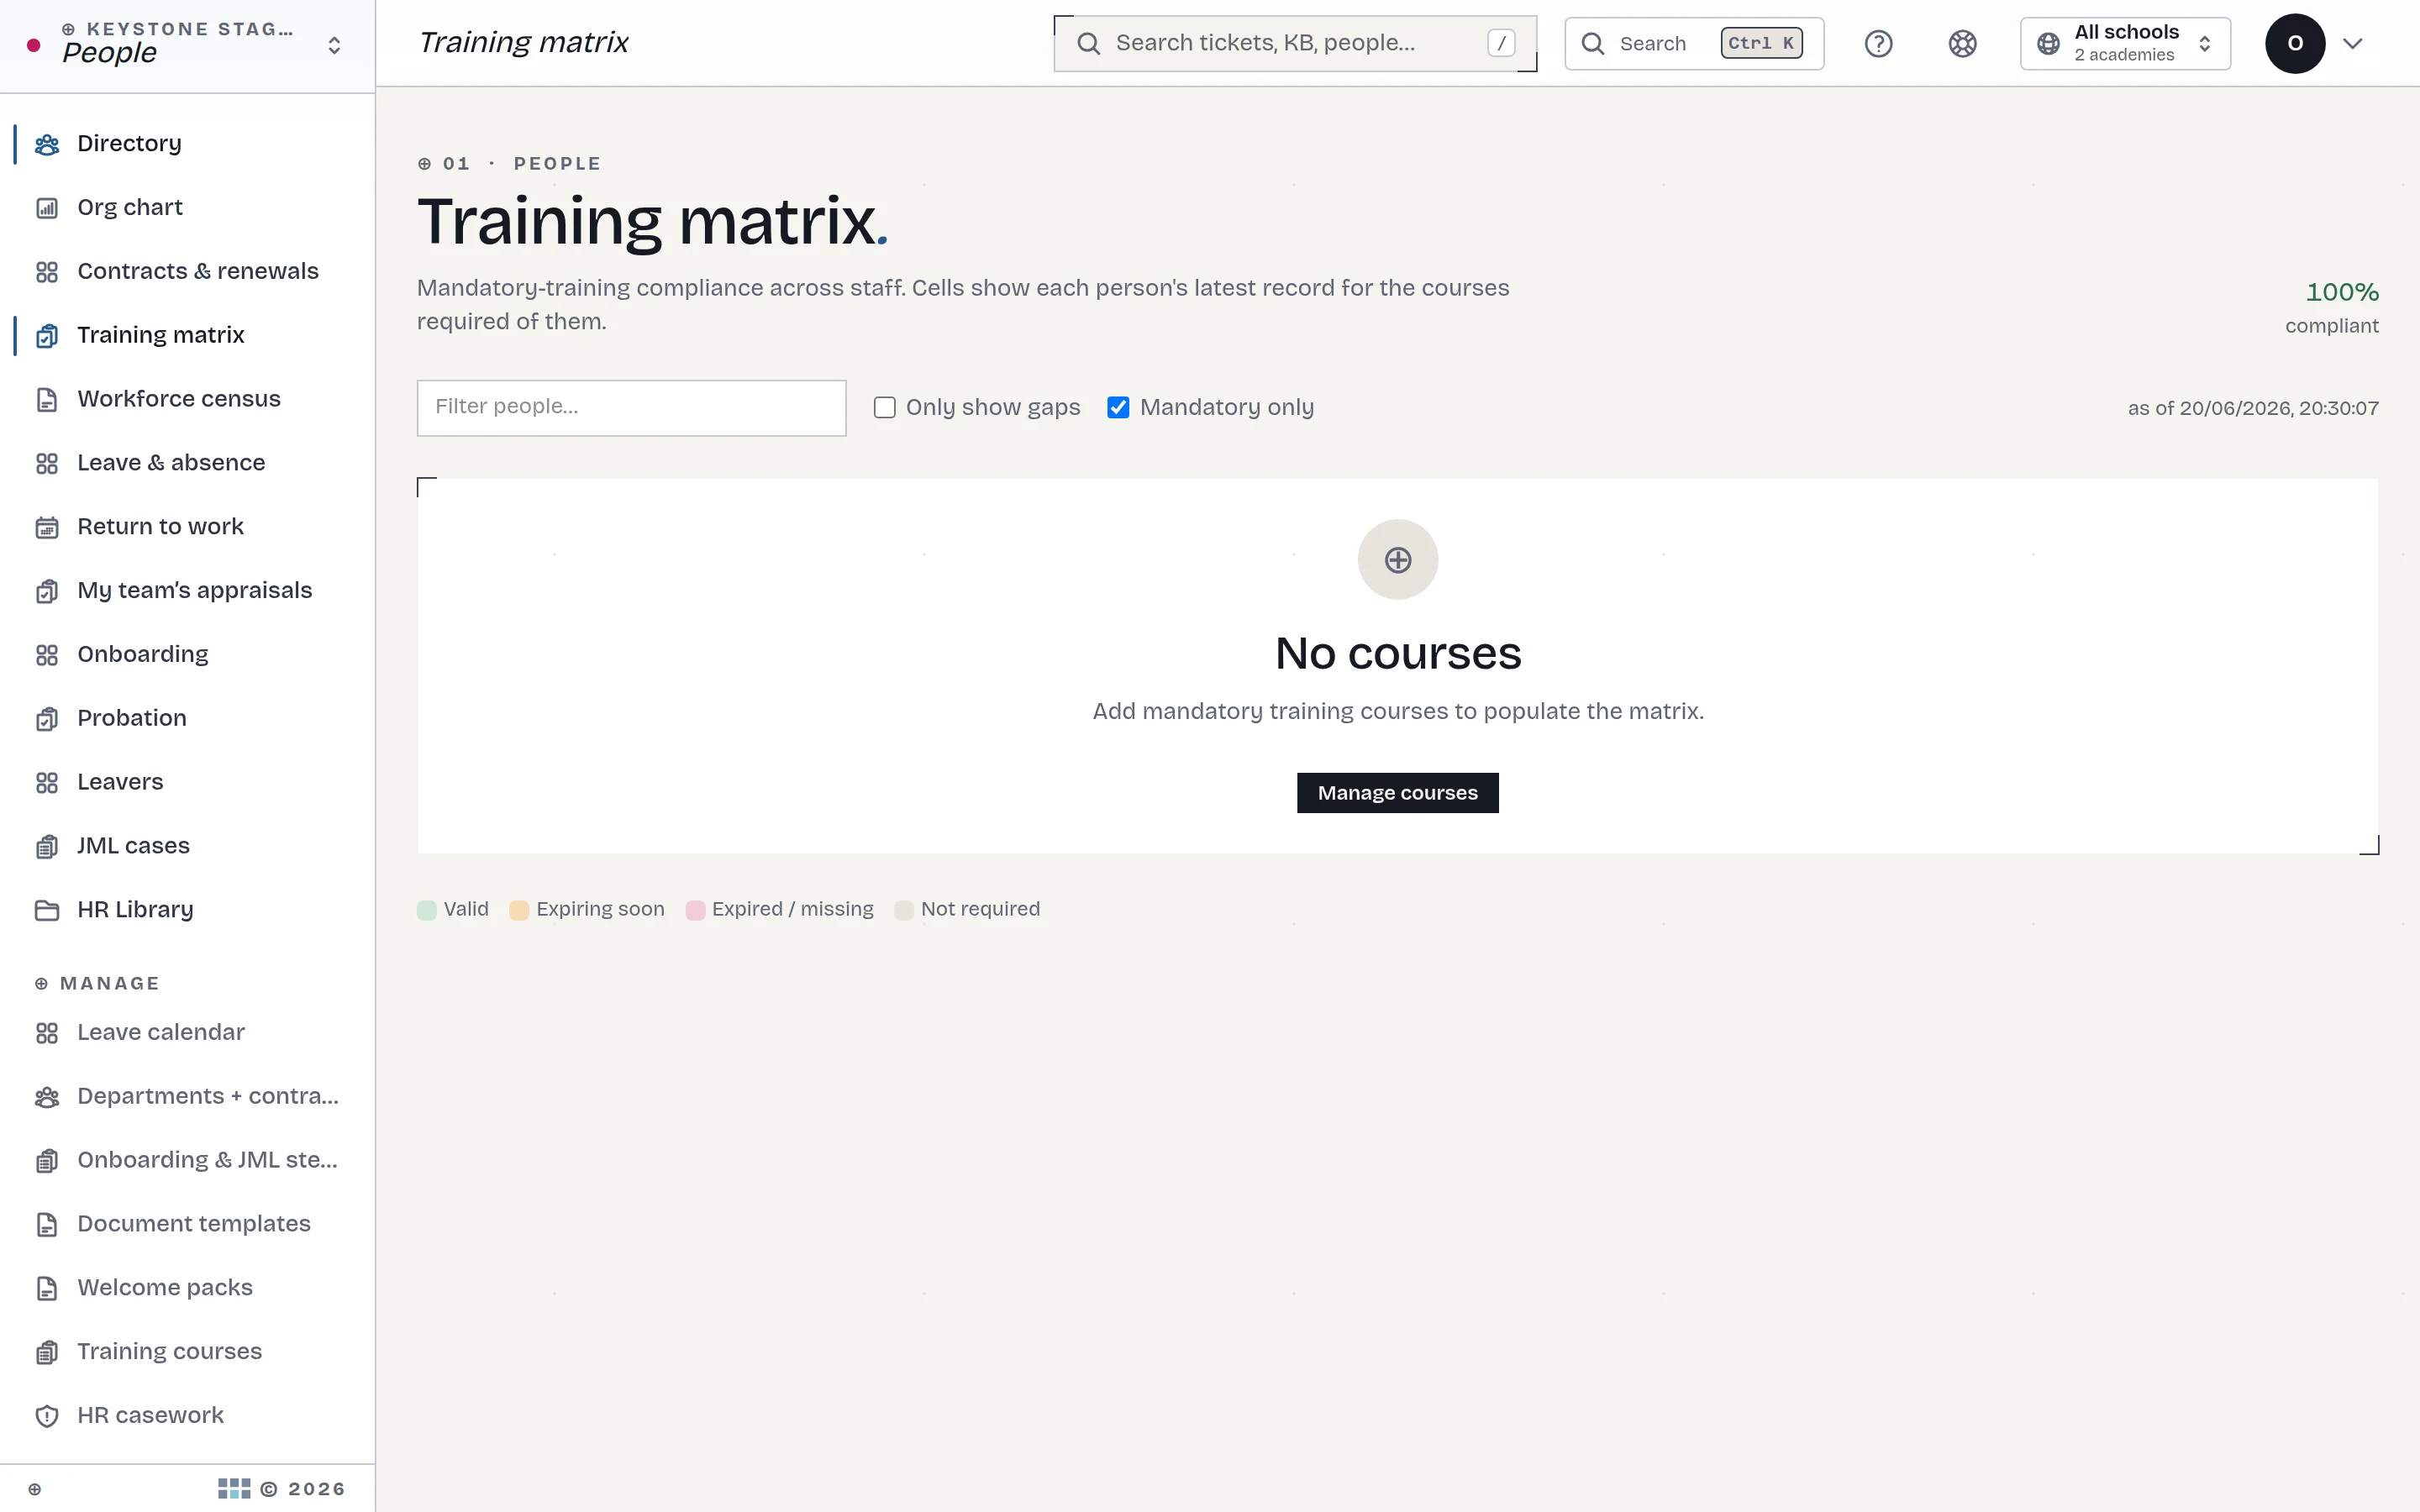Click the Onboarding & JML steps icon
2420x1512 pixels.
47,1161
